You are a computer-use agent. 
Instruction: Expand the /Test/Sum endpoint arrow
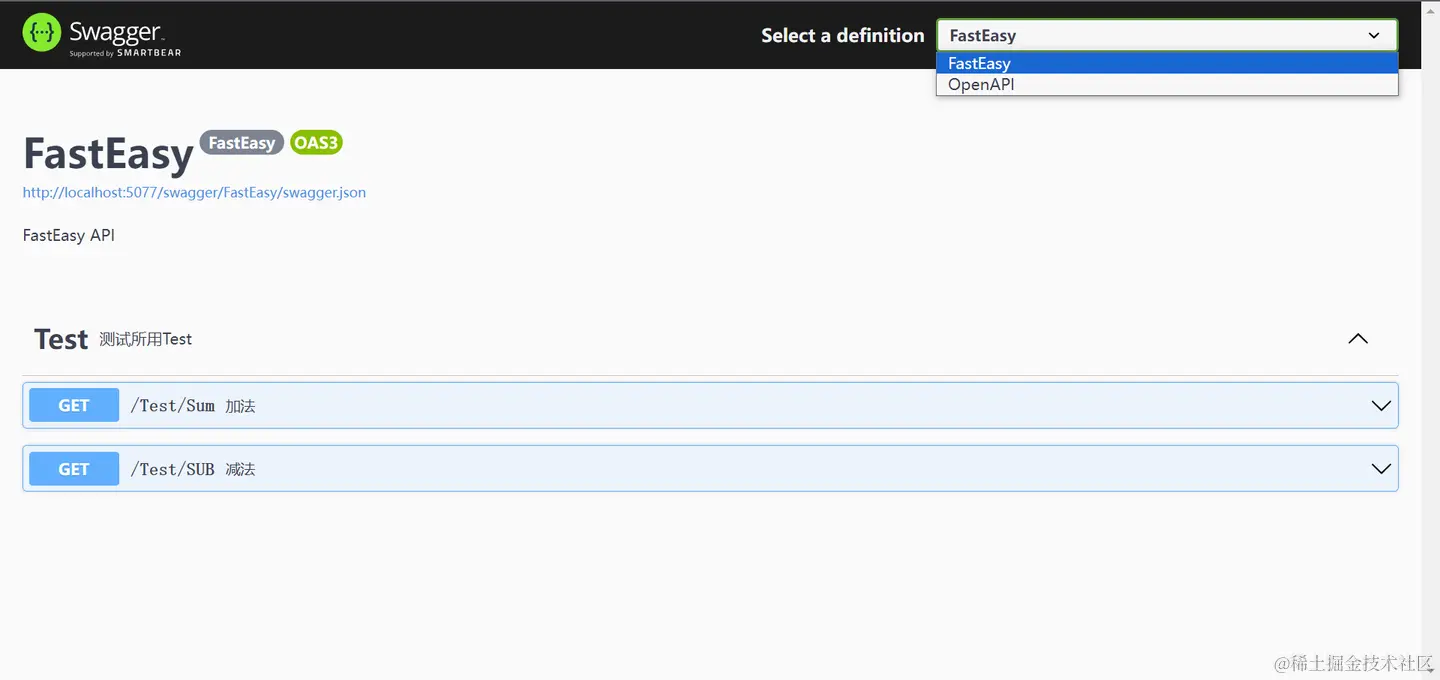[x=1380, y=405]
